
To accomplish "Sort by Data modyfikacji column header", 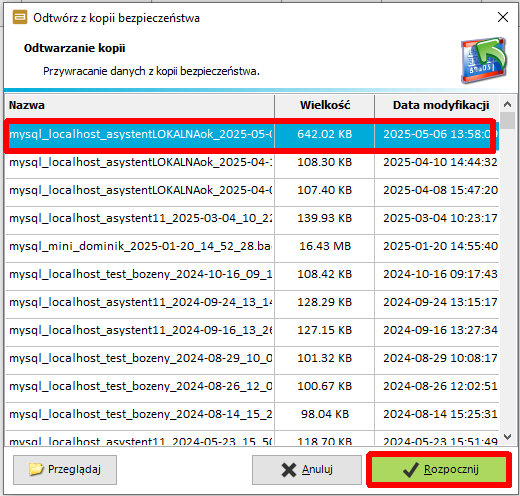I will (437, 106).
